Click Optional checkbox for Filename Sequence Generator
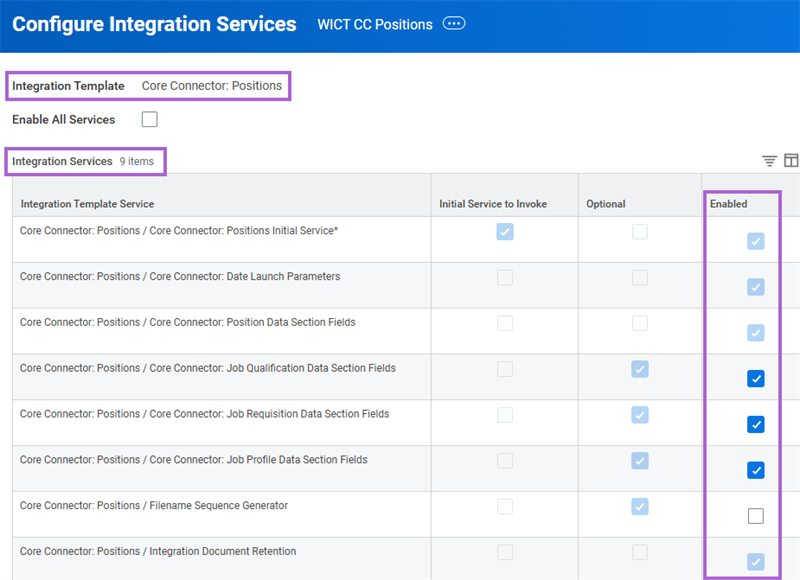 [640, 507]
